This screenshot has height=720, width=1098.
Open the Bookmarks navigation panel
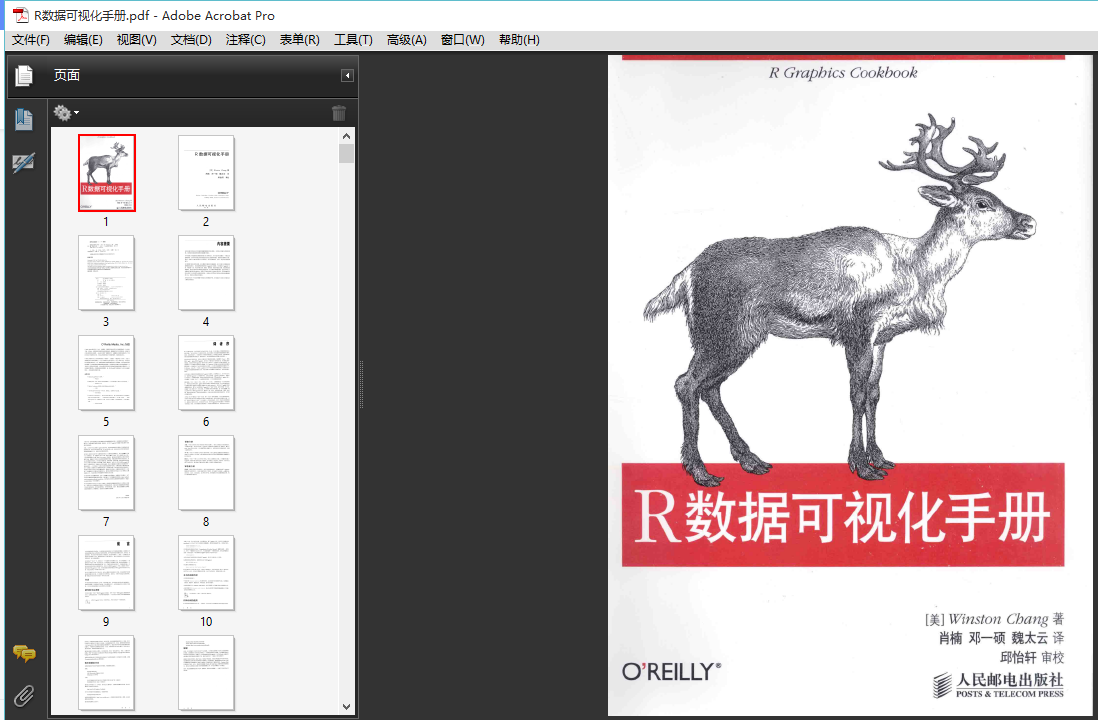24,120
